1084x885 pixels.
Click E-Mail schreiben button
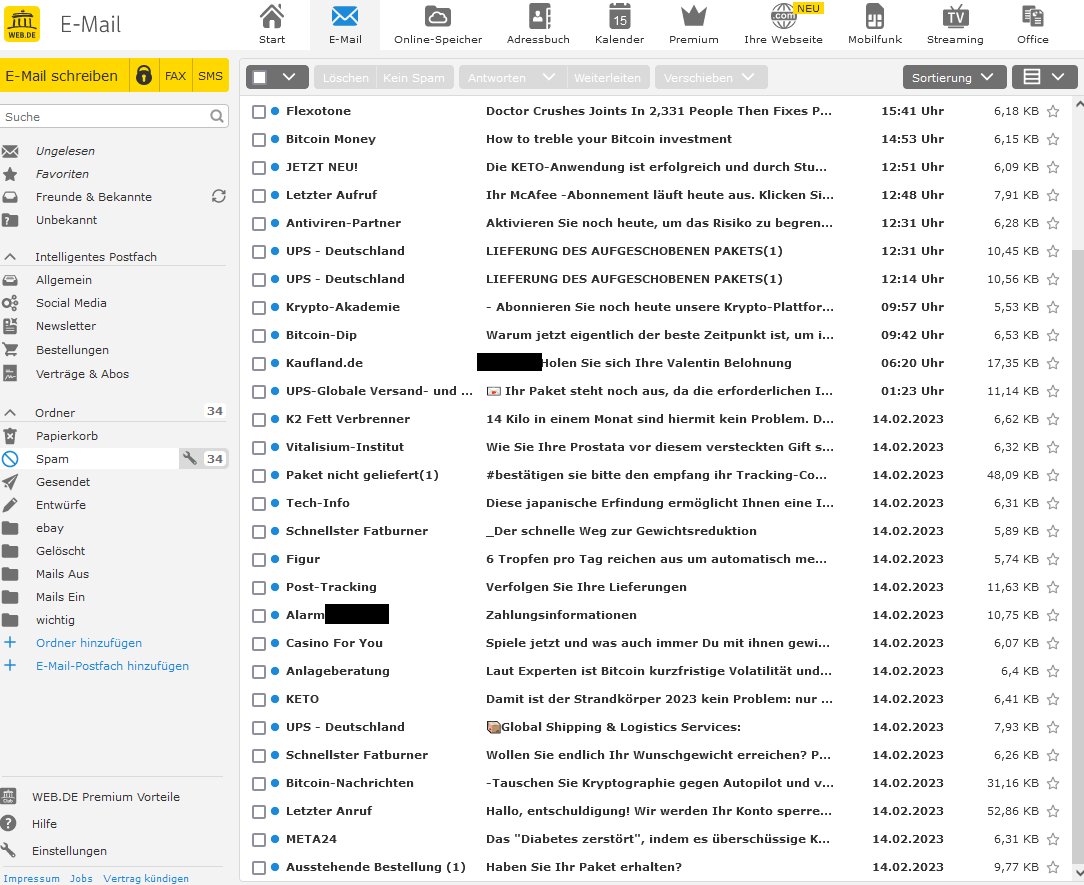(x=64, y=75)
